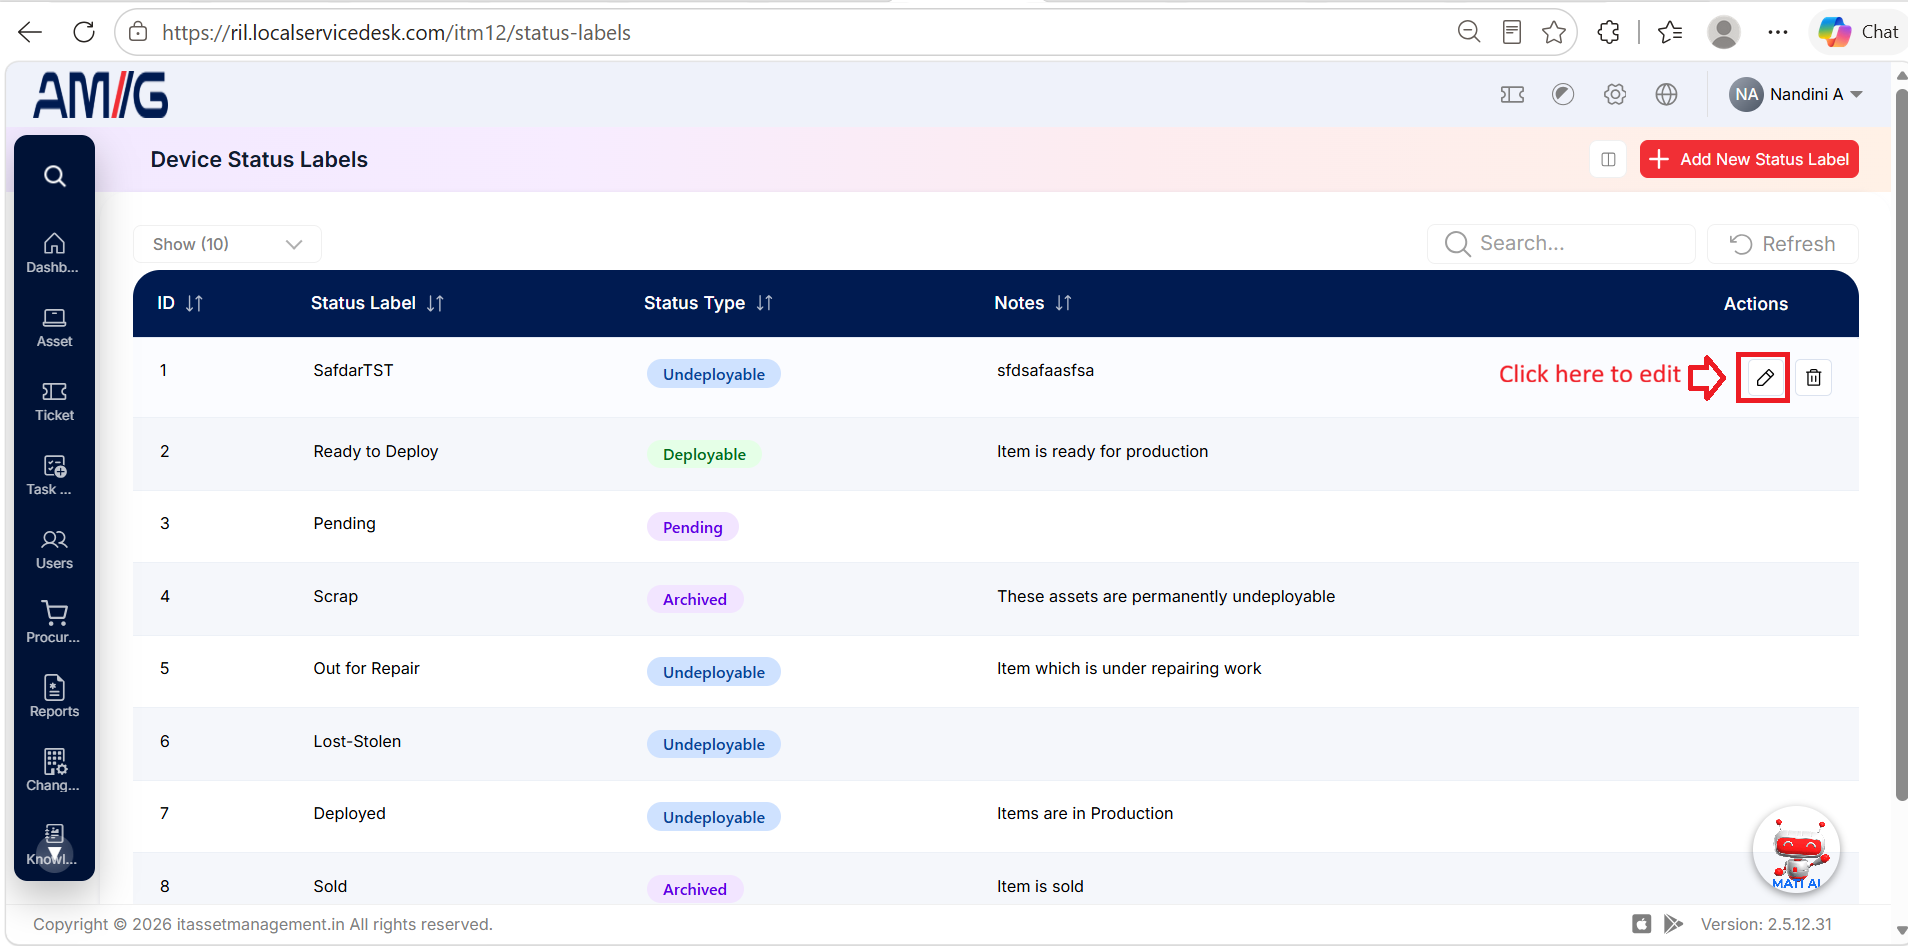This screenshot has width=1908, height=949.
Task: Click the AMIG logo
Action: click(x=101, y=95)
